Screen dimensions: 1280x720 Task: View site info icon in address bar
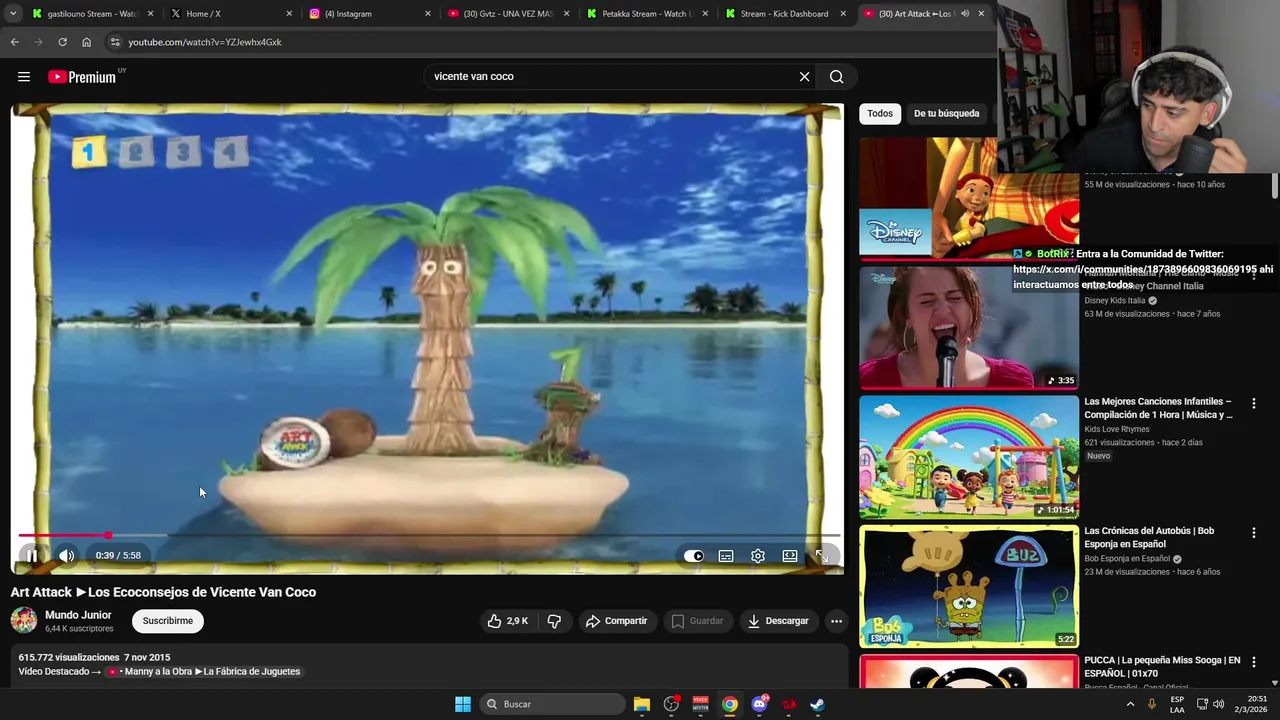click(115, 42)
